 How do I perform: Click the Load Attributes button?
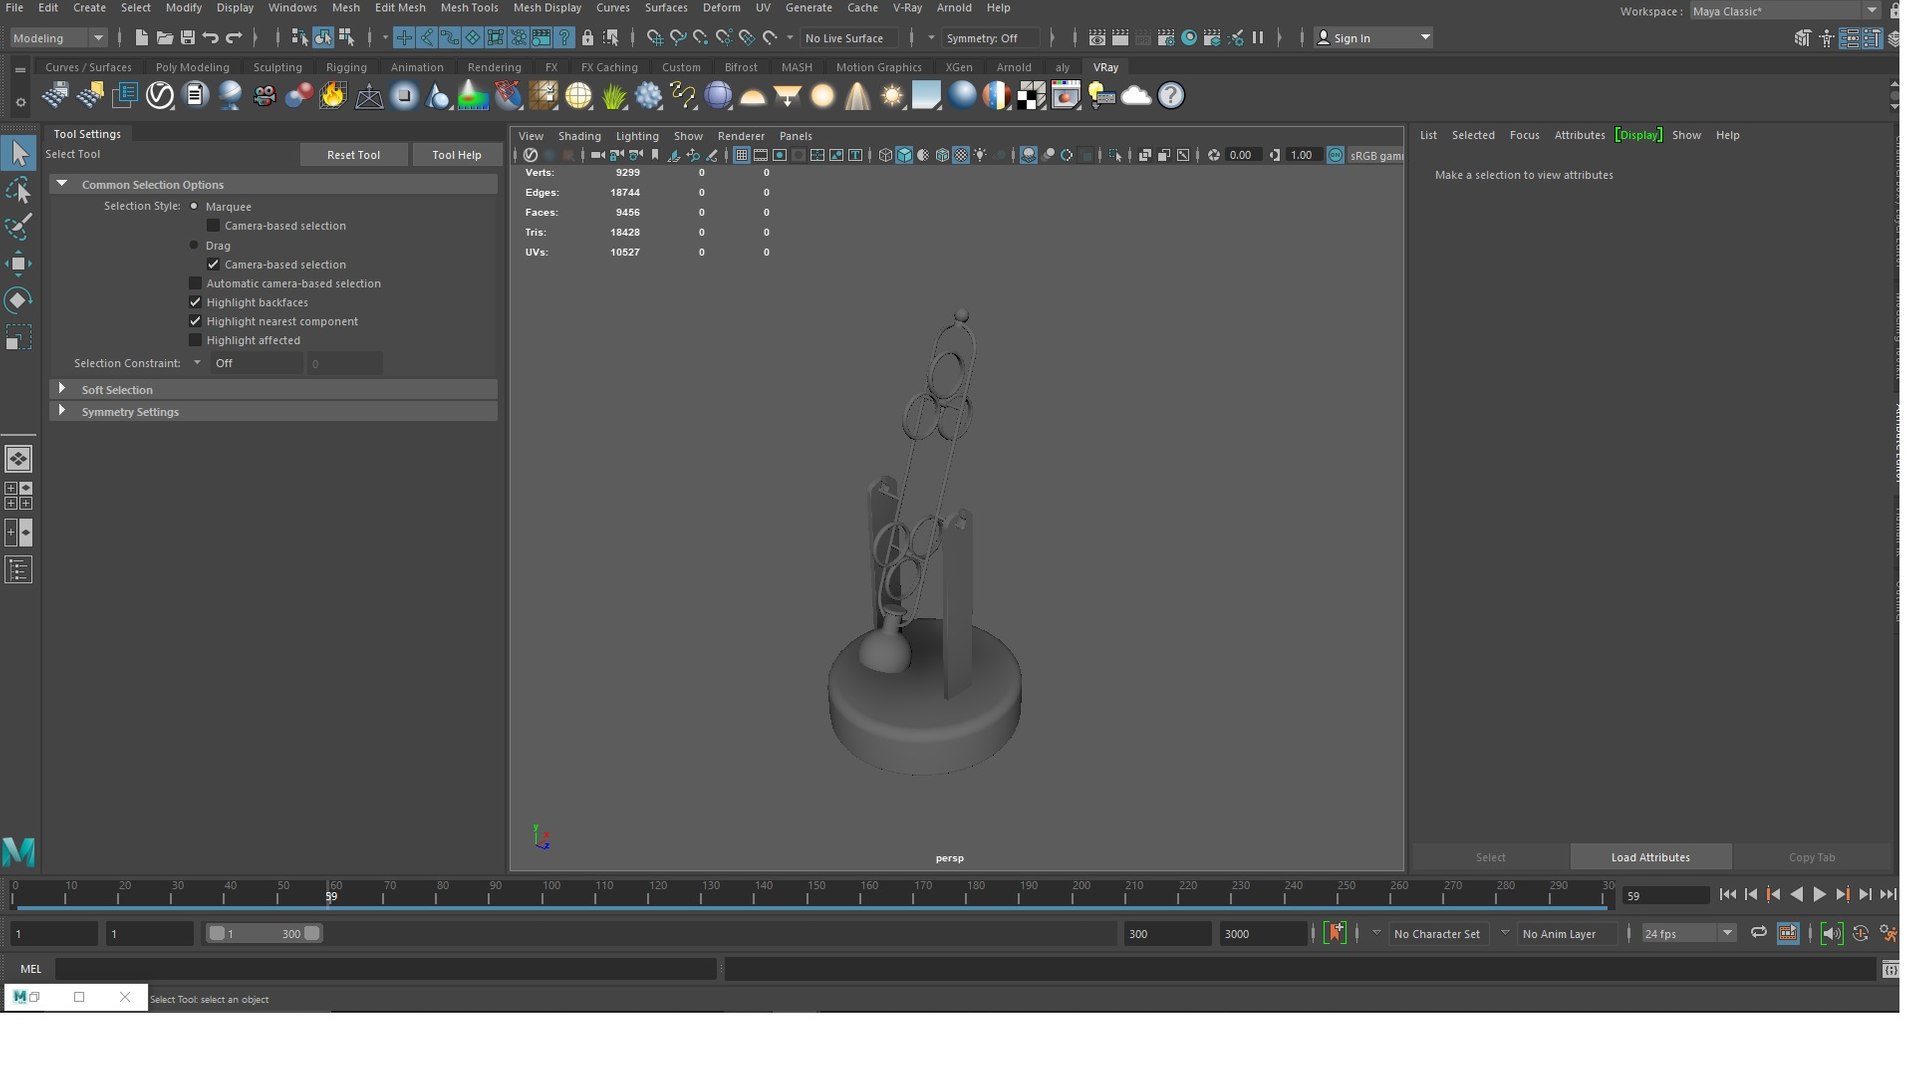1650,857
